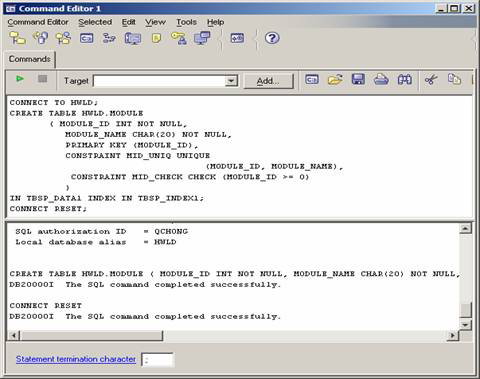The height and width of the screenshot is (379, 480).
Task: Save the script with the floppy disk icon
Action: (x=358, y=79)
